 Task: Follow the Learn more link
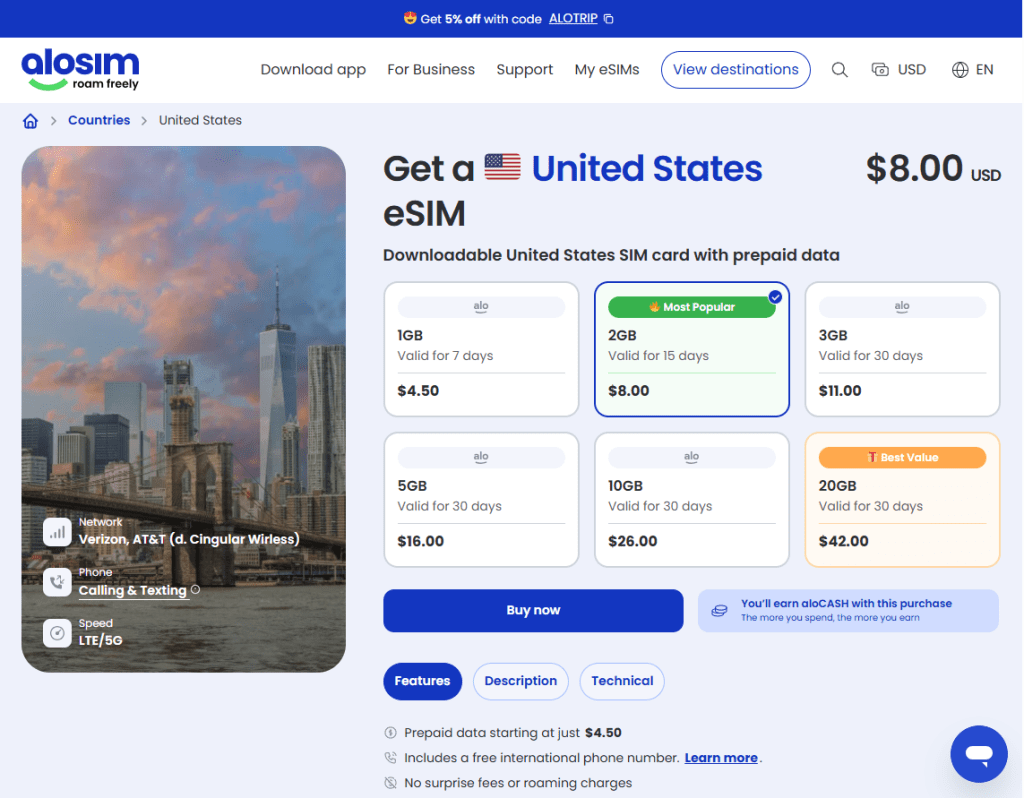pyautogui.click(x=720, y=758)
